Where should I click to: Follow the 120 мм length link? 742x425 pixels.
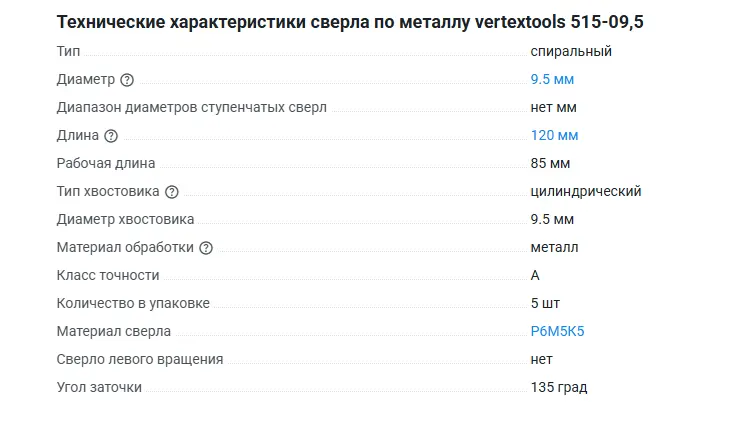554,135
